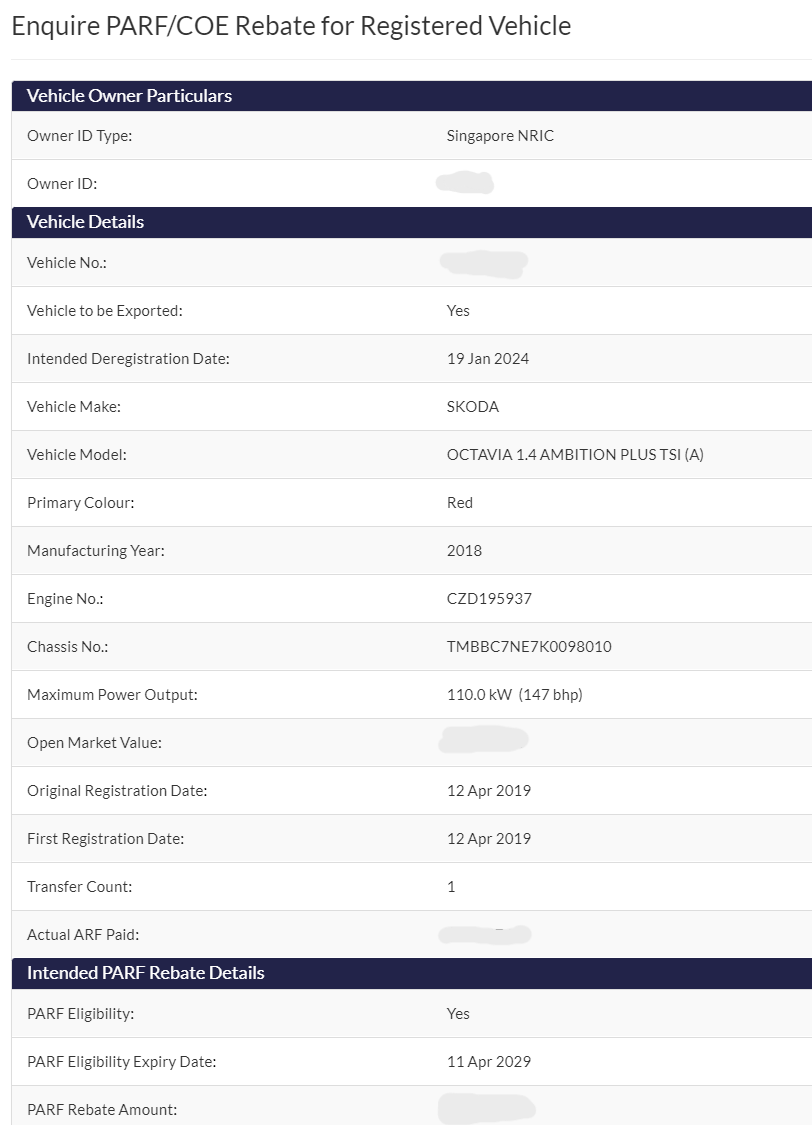Click the 11 Apr 2029 PARF expiry date
Image resolution: width=812 pixels, height=1125 pixels.
coord(488,1062)
